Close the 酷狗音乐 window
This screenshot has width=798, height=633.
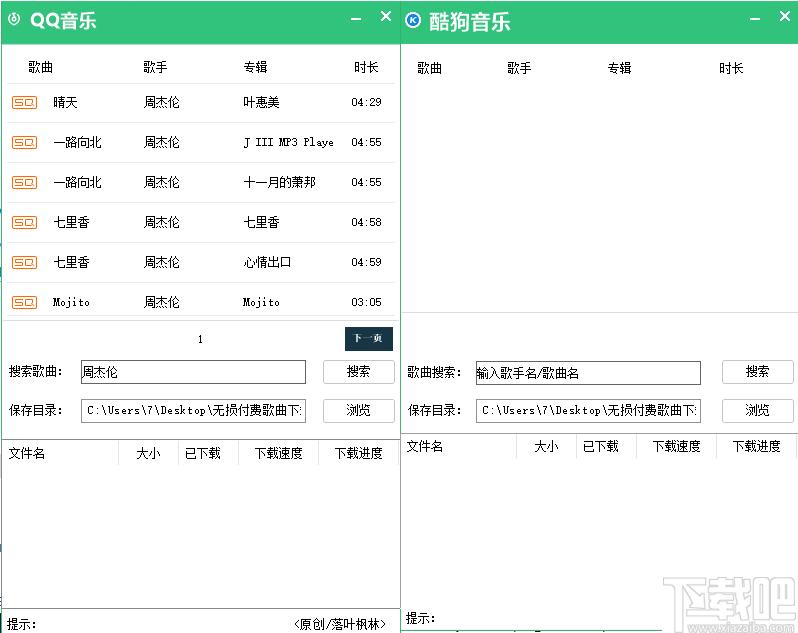785,16
